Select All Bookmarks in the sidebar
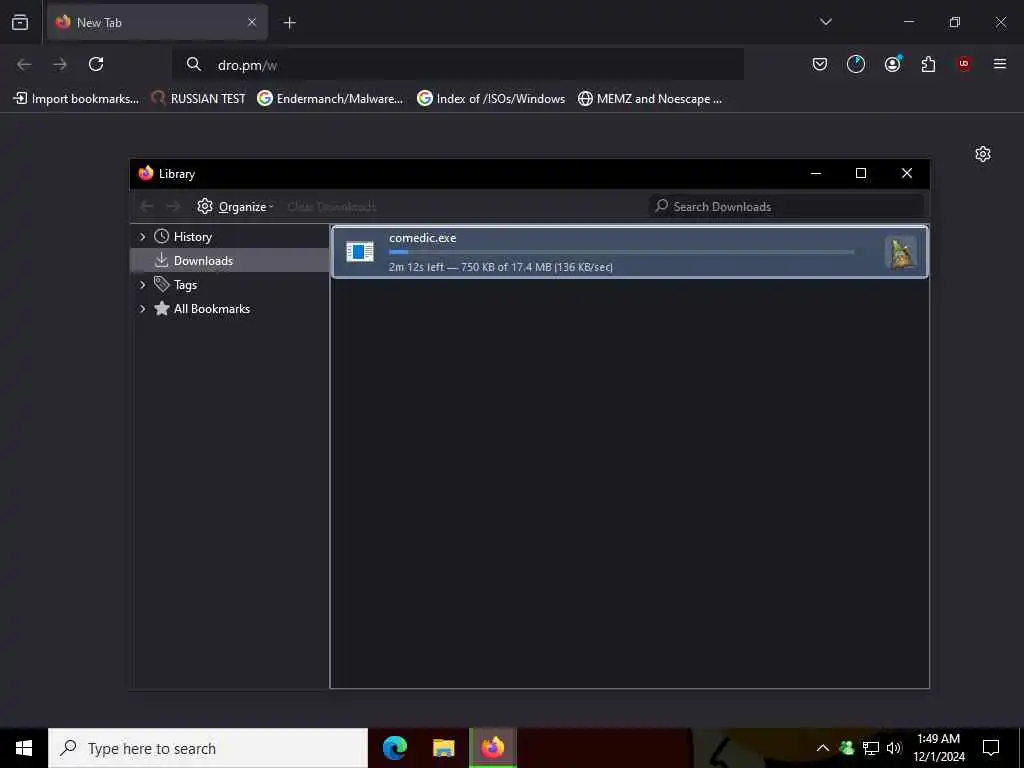1024x768 pixels. (212, 309)
